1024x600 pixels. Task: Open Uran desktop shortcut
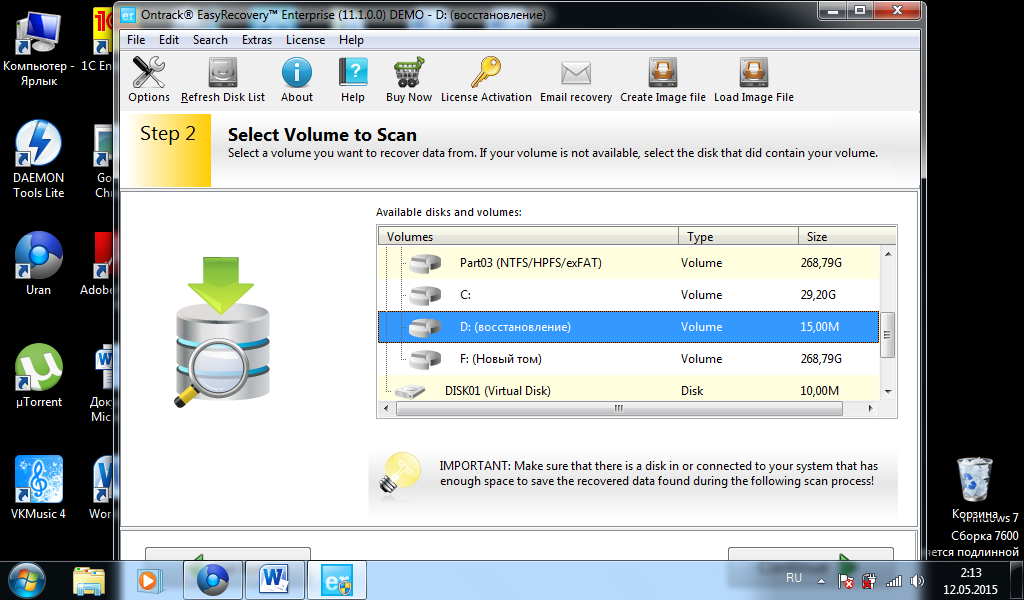[x=39, y=263]
